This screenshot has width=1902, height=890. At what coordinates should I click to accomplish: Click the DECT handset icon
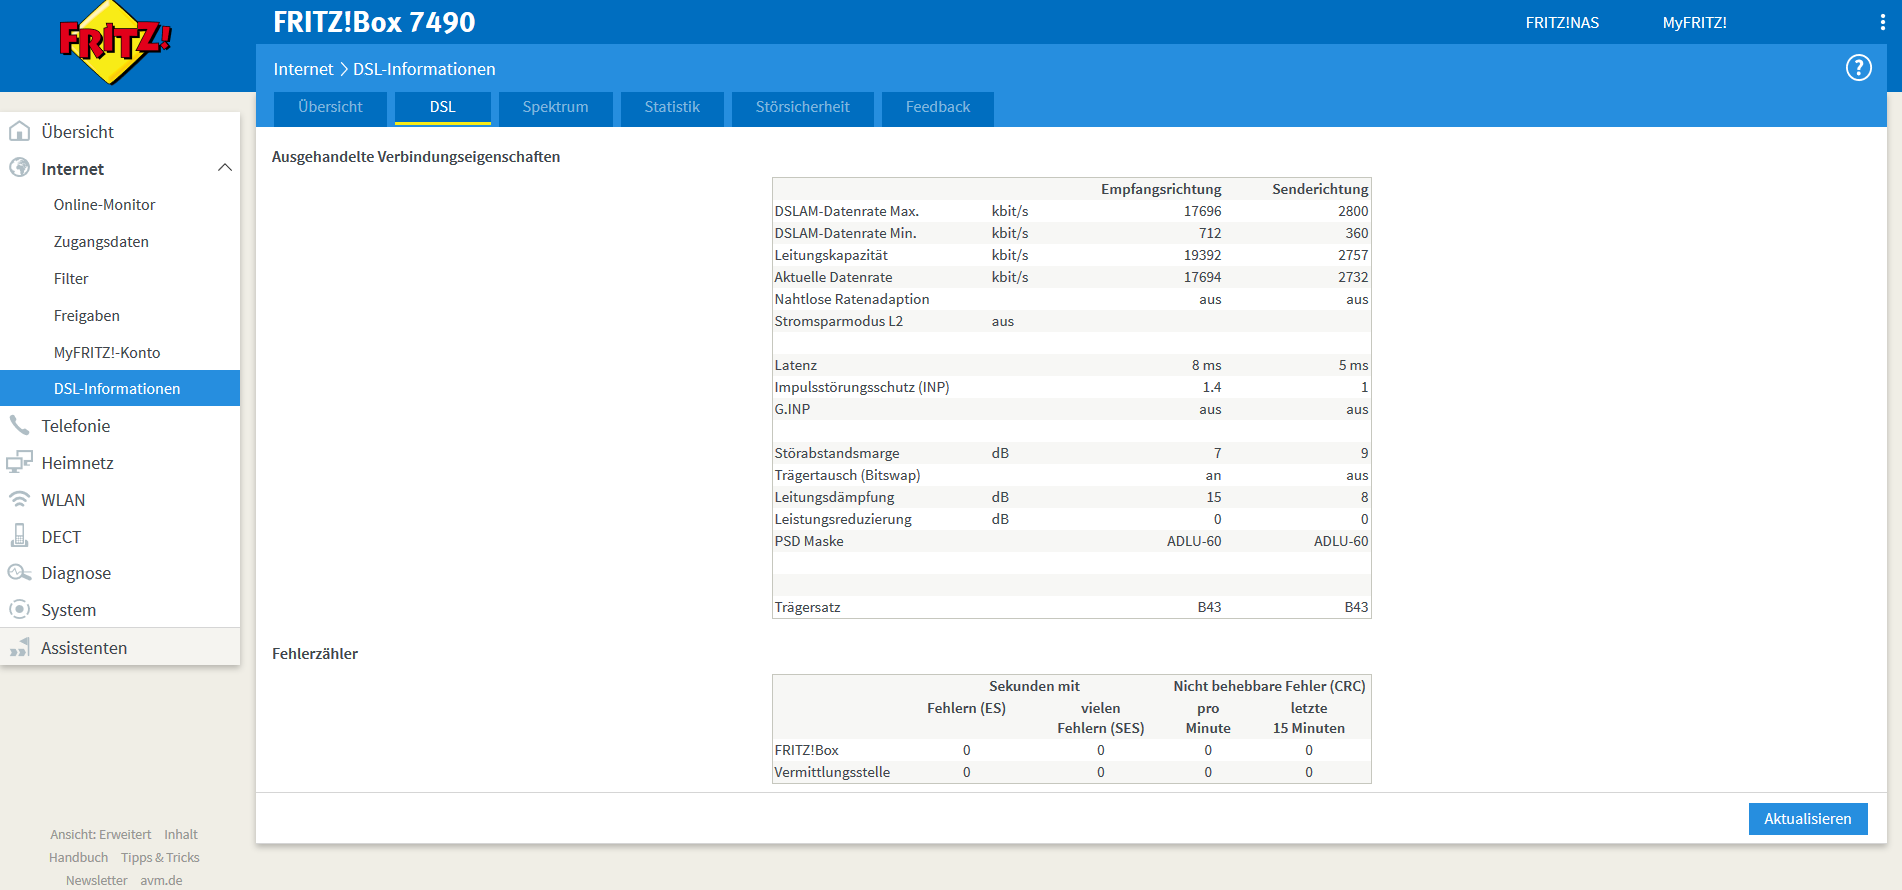19,536
